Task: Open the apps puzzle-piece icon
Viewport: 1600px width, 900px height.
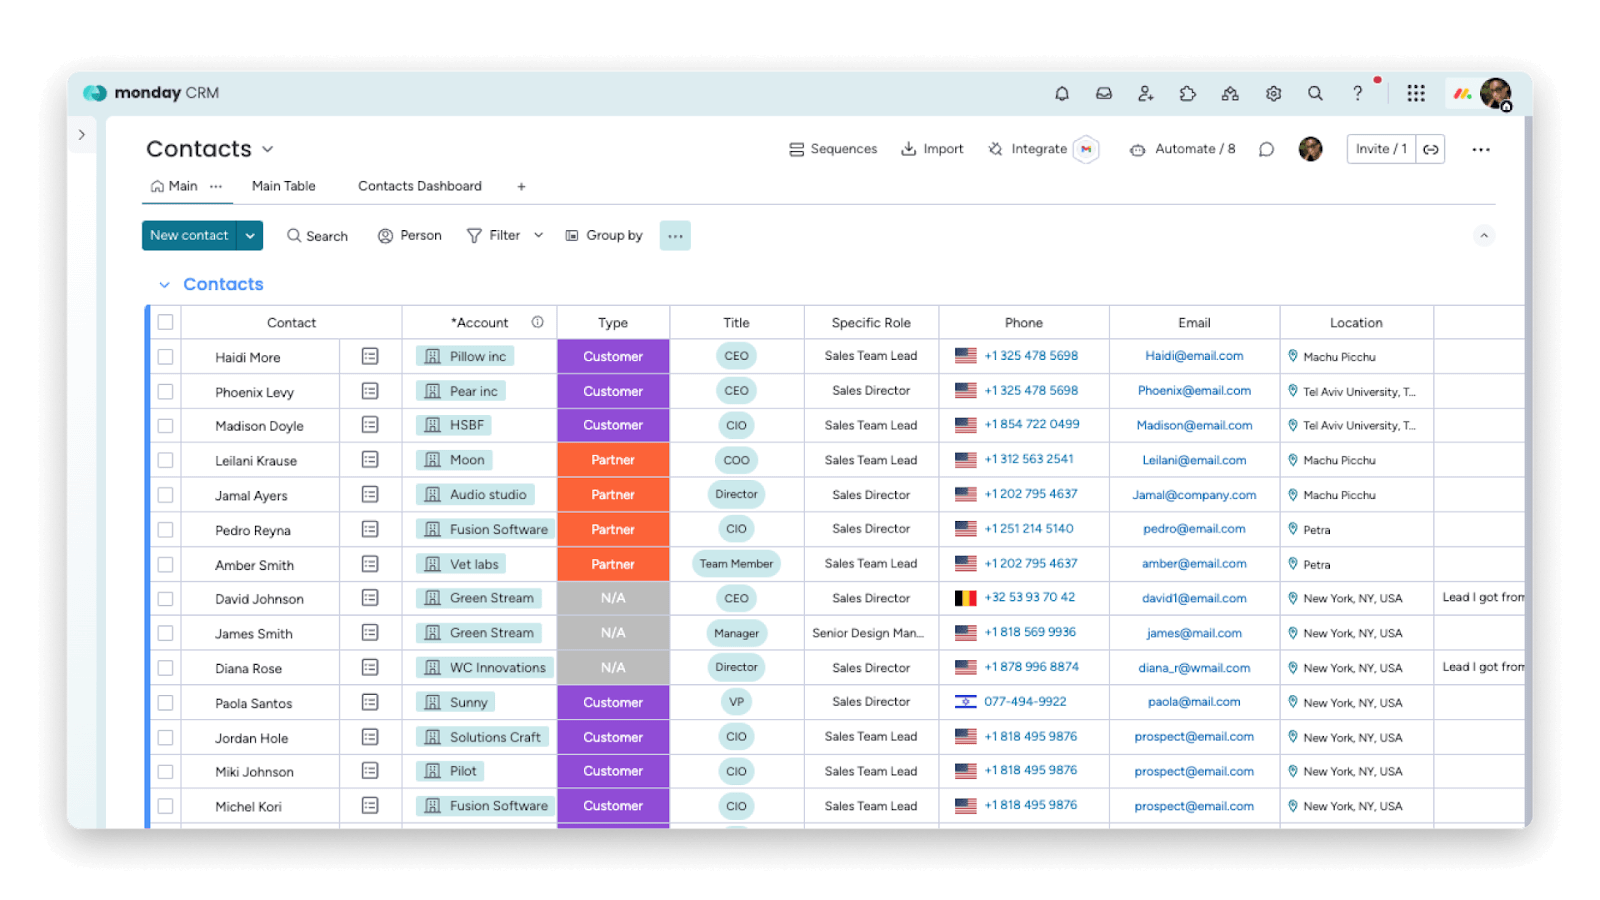Action: tap(1188, 93)
